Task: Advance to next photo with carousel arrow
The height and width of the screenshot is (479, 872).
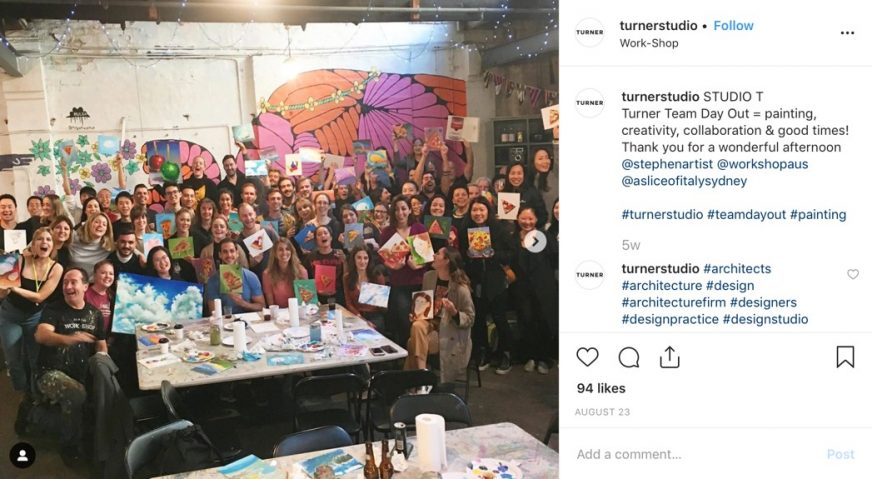Action: 536,241
